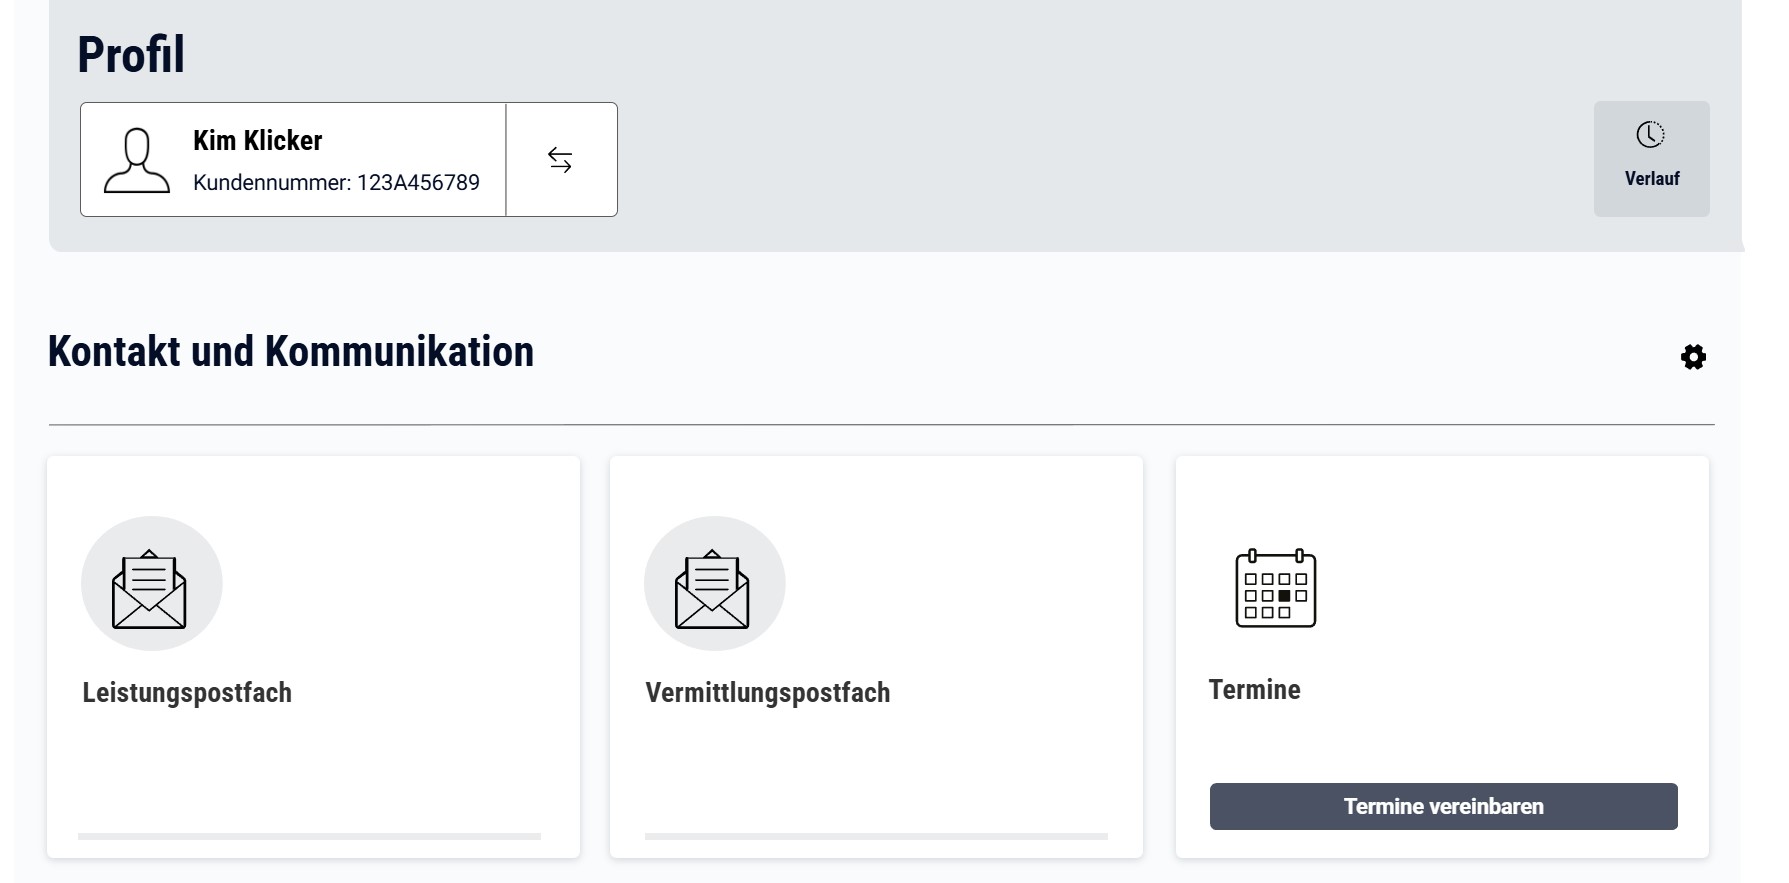Select the Kim Klicker name text
Image resolution: width=1789 pixels, height=883 pixels.
point(257,141)
